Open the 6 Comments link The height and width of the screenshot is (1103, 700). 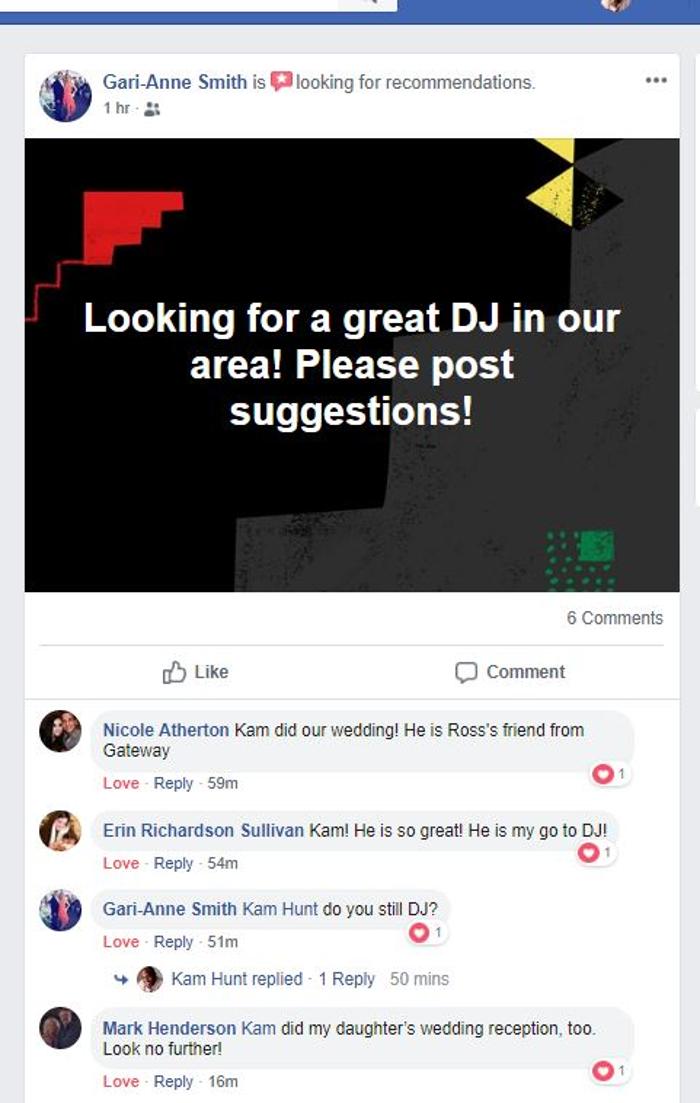pos(615,618)
